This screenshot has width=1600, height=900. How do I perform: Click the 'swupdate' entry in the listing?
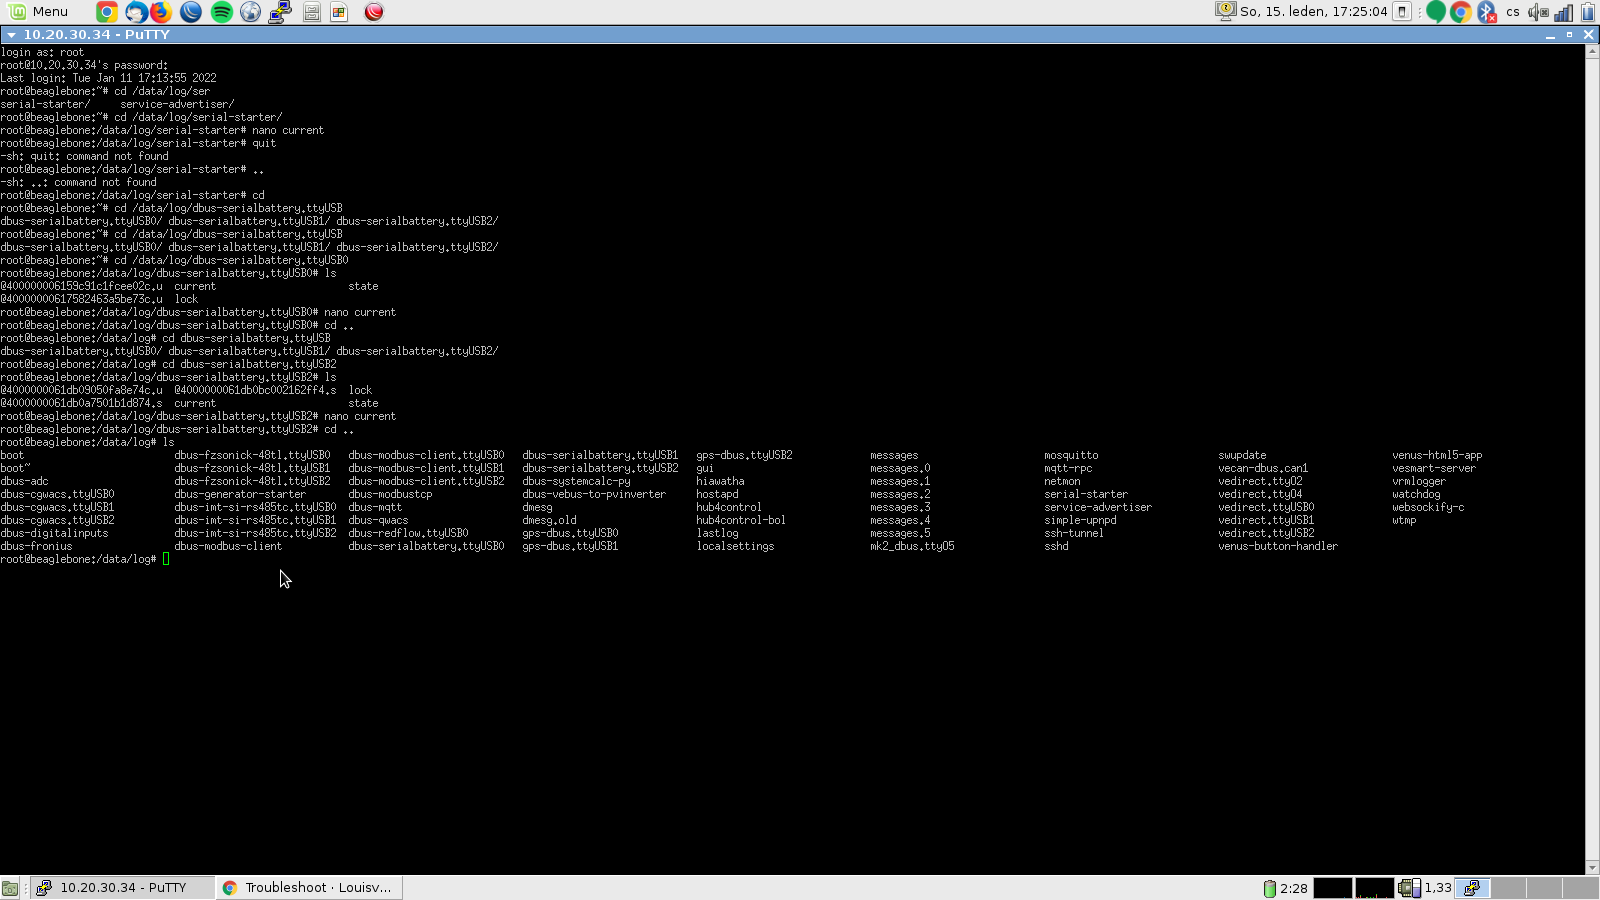(1242, 455)
